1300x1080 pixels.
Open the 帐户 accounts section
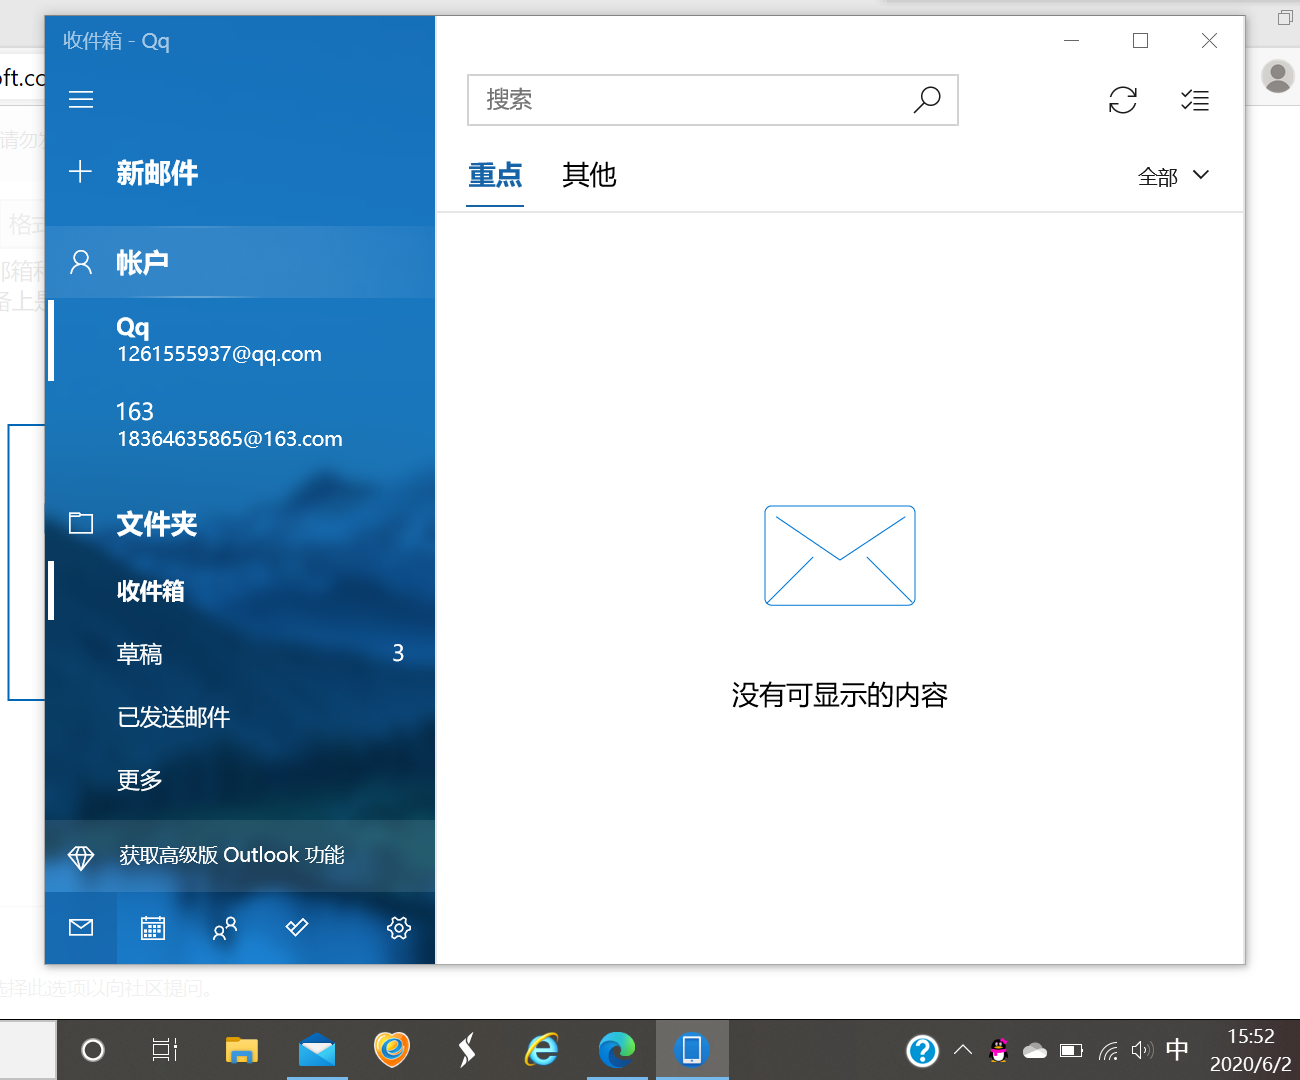[240, 262]
